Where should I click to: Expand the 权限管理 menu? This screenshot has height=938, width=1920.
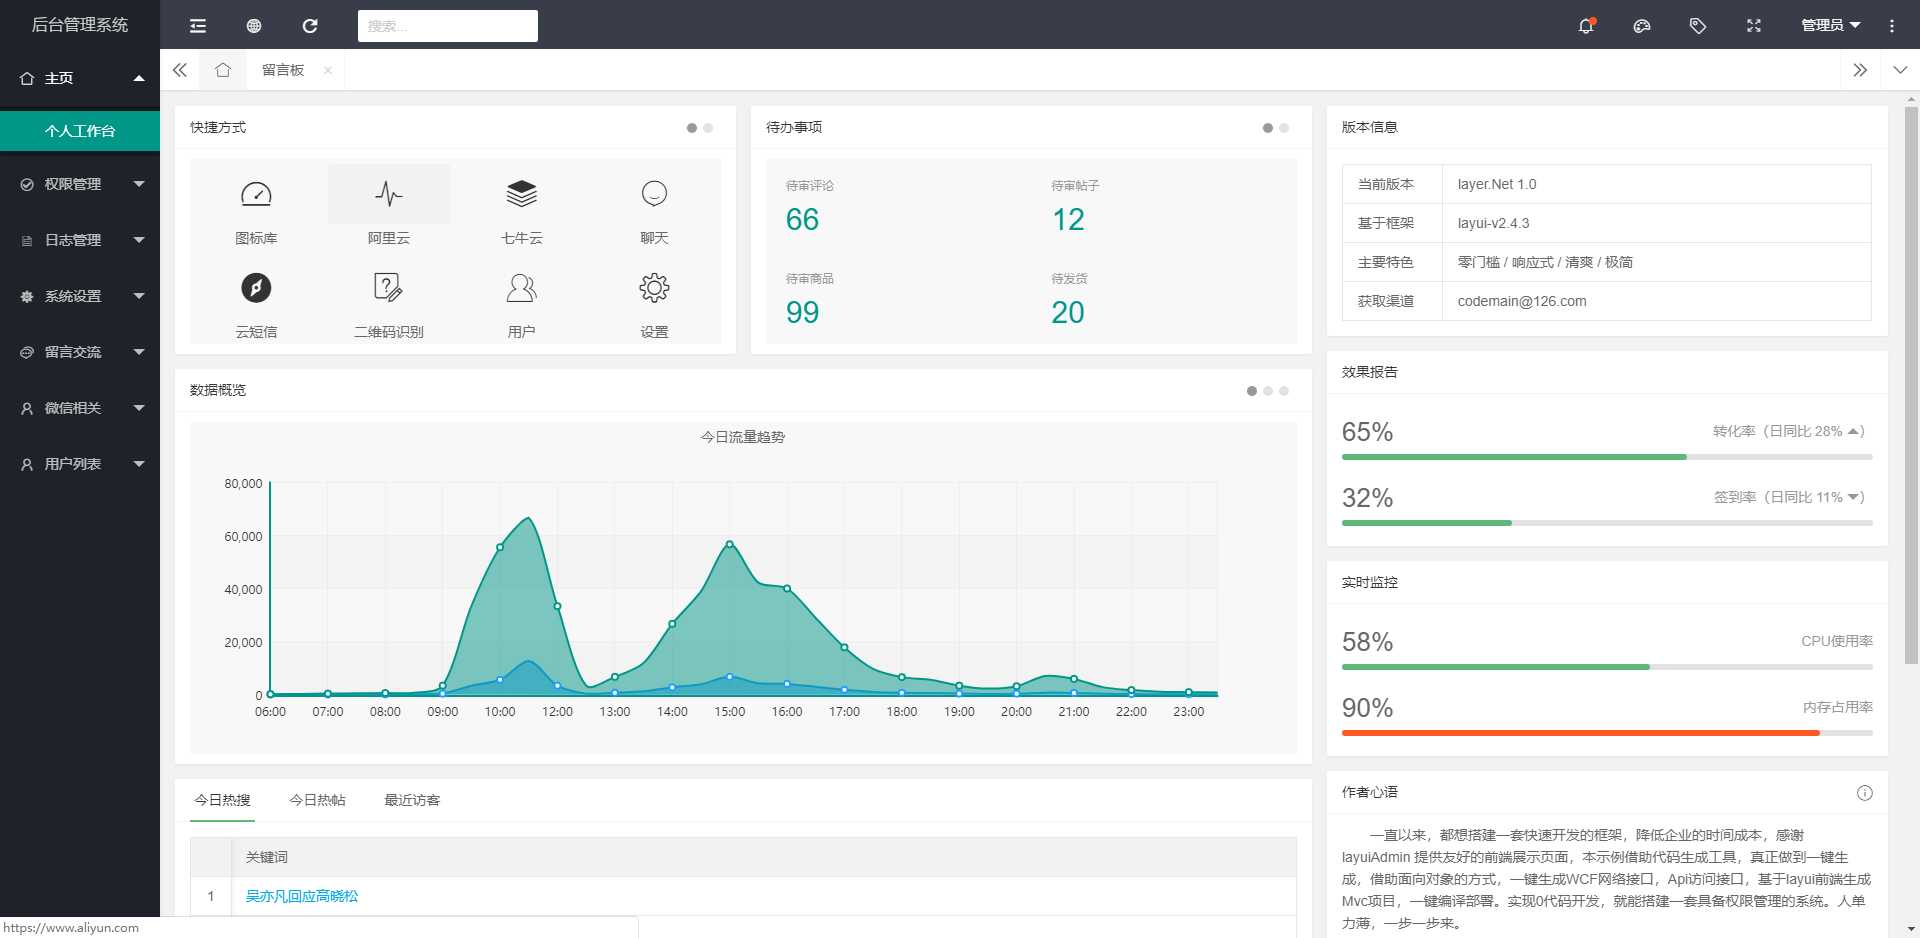point(80,184)
